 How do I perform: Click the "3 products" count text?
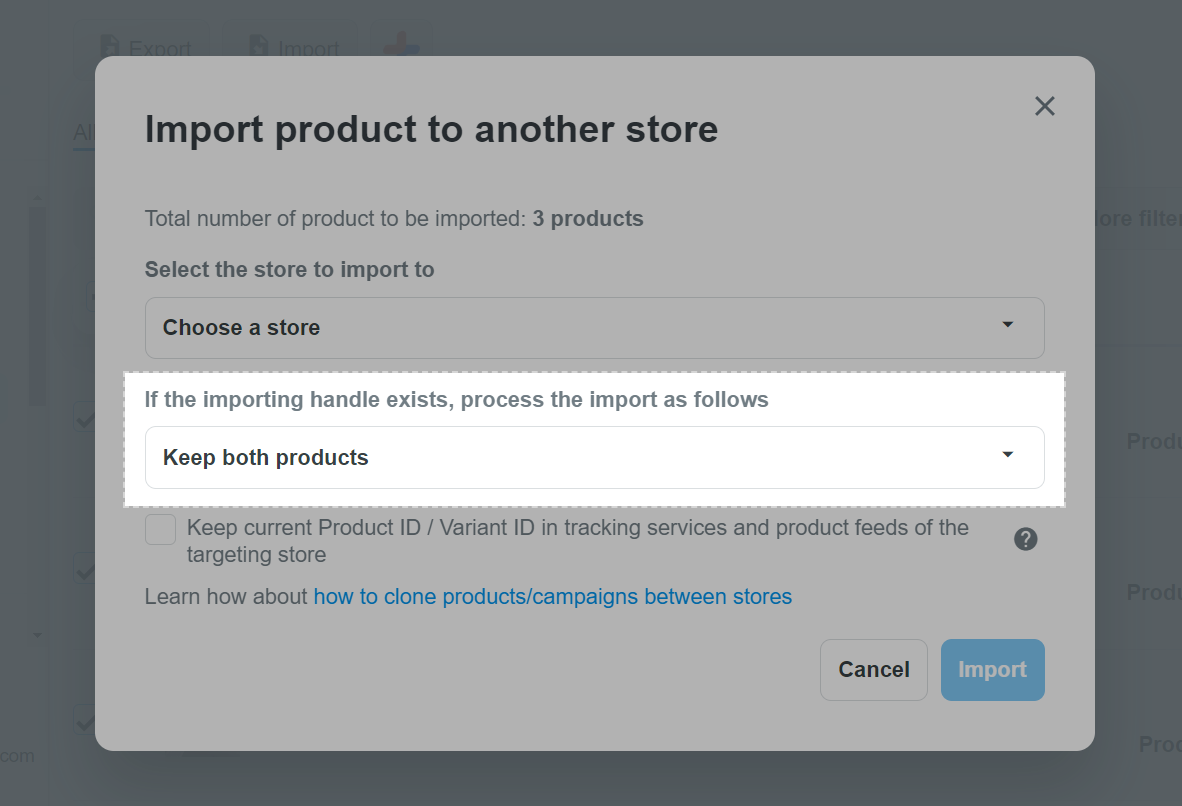pos(588,219)
